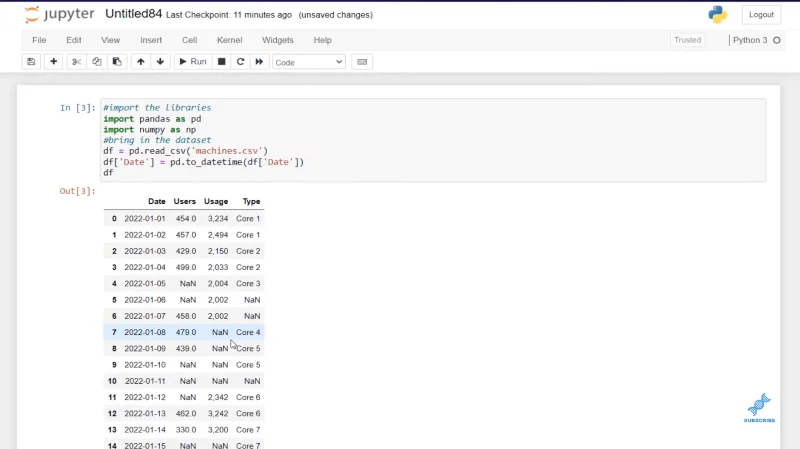Image resolution: width=800 pixels, height=449 pixels.
Task: Click the row index 7
Action: point(114,332)
